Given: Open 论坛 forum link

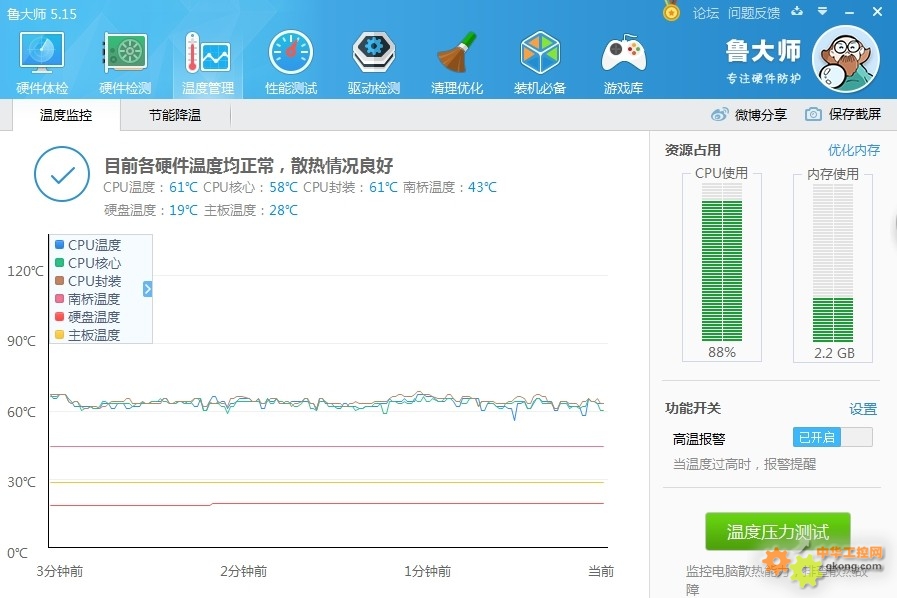Looking at the screenshot, I should 705,13.
